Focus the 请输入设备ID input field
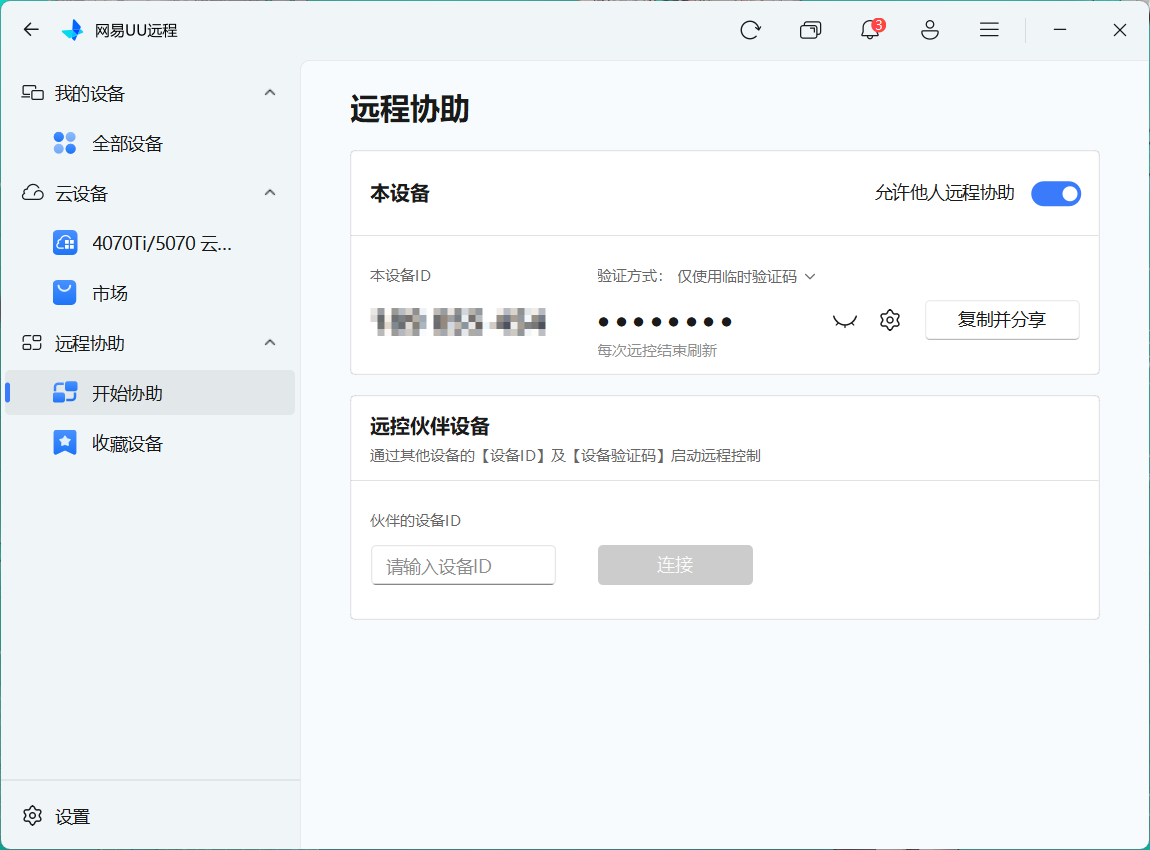 (463, 565)
